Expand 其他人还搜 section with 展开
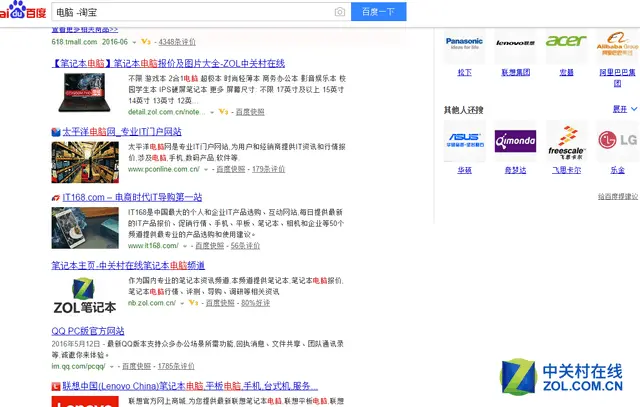 624,109
